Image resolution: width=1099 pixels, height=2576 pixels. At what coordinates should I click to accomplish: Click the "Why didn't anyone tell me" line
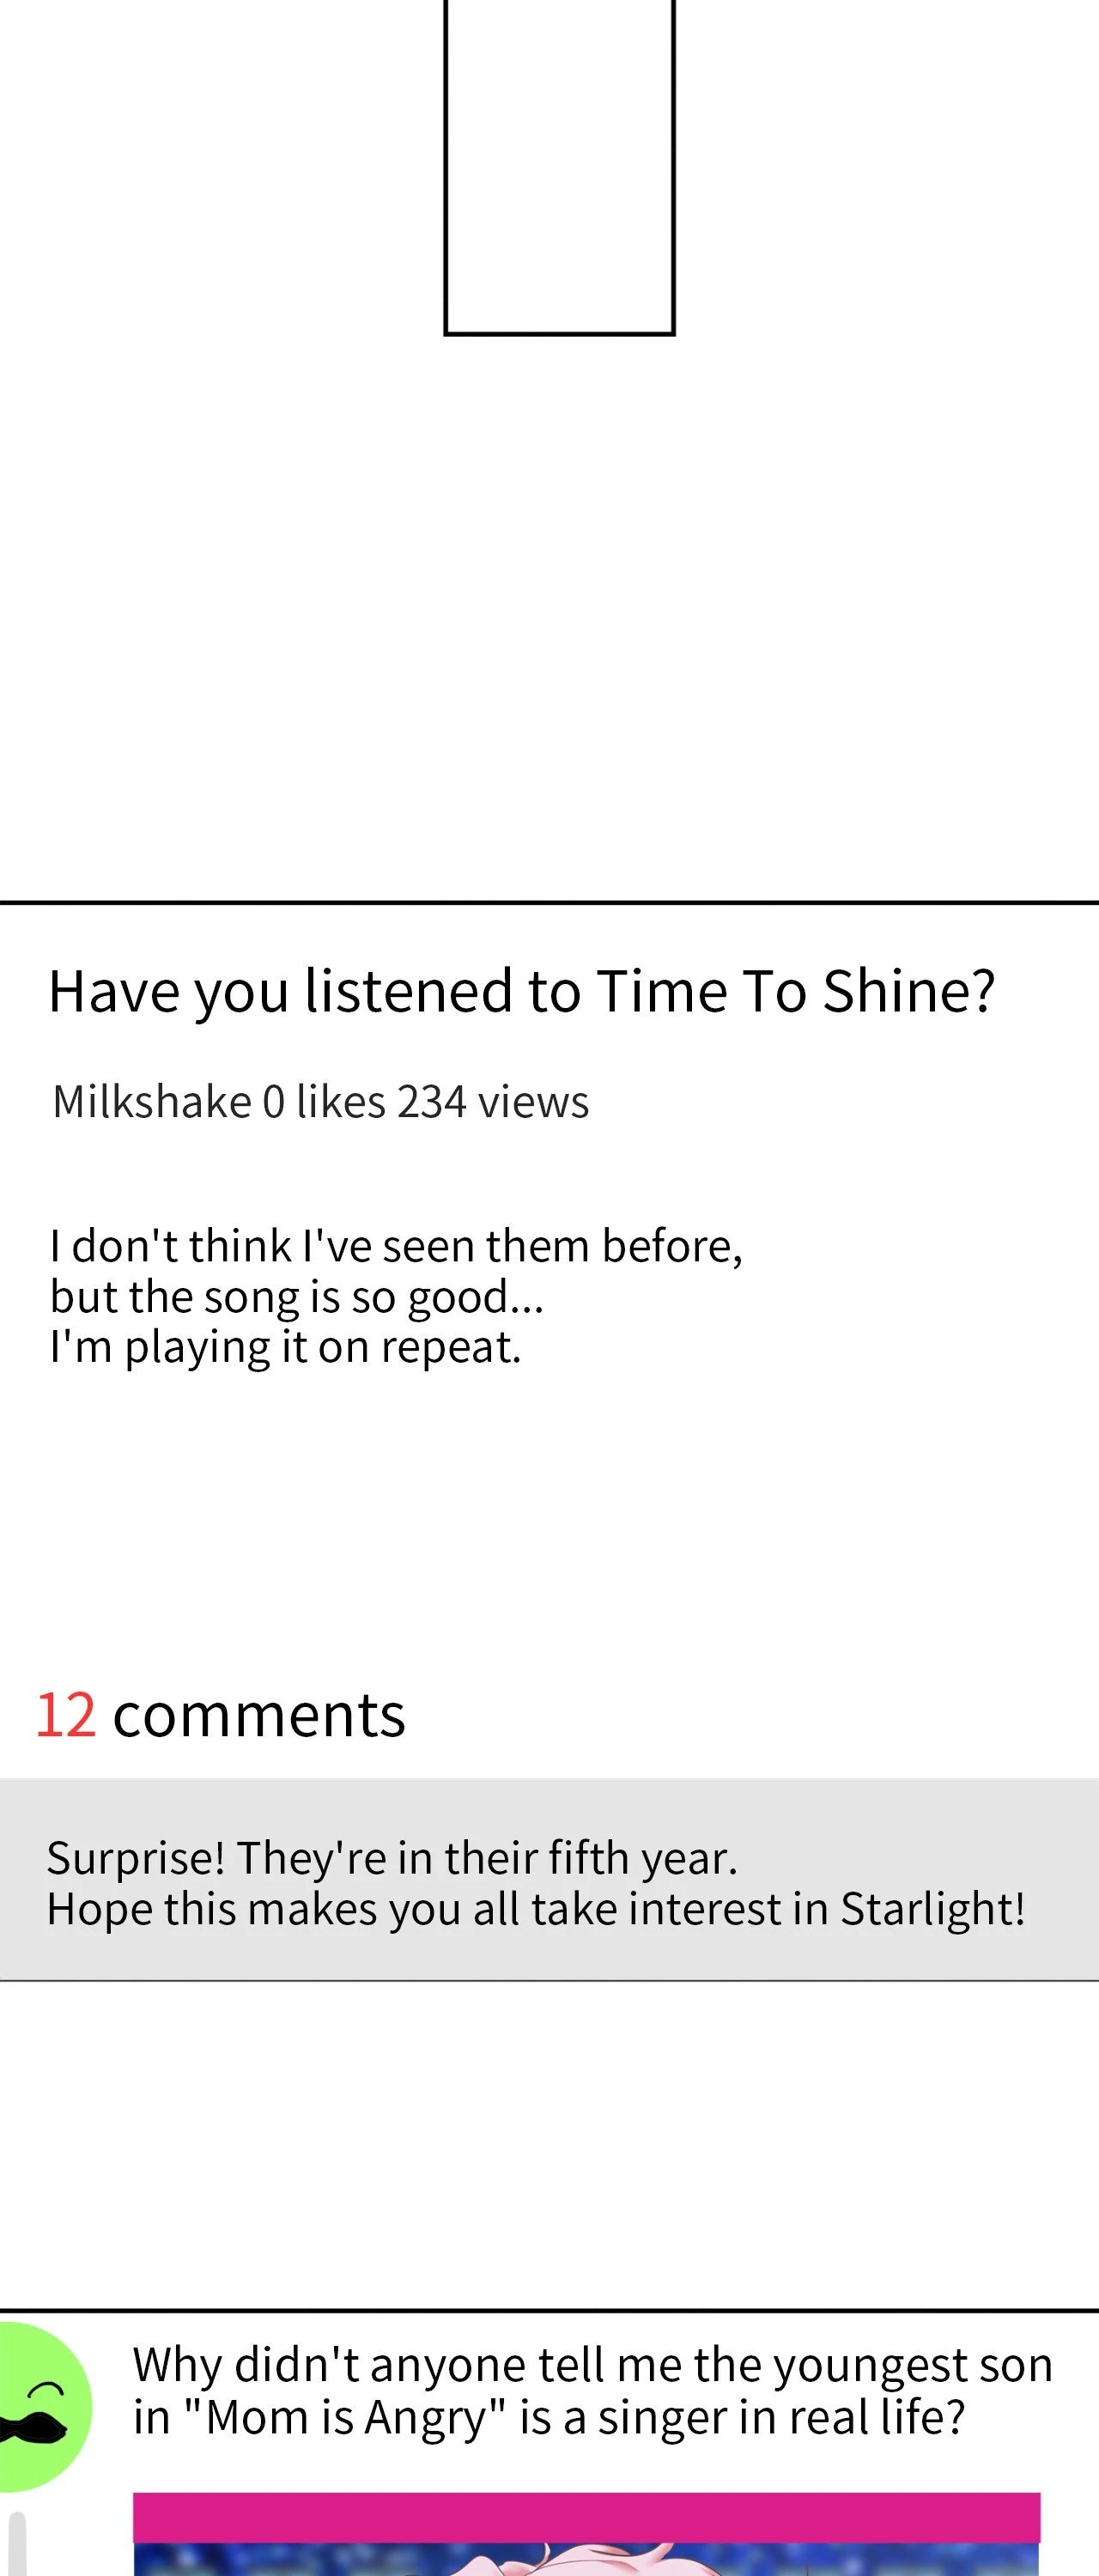coord(592,2365)
